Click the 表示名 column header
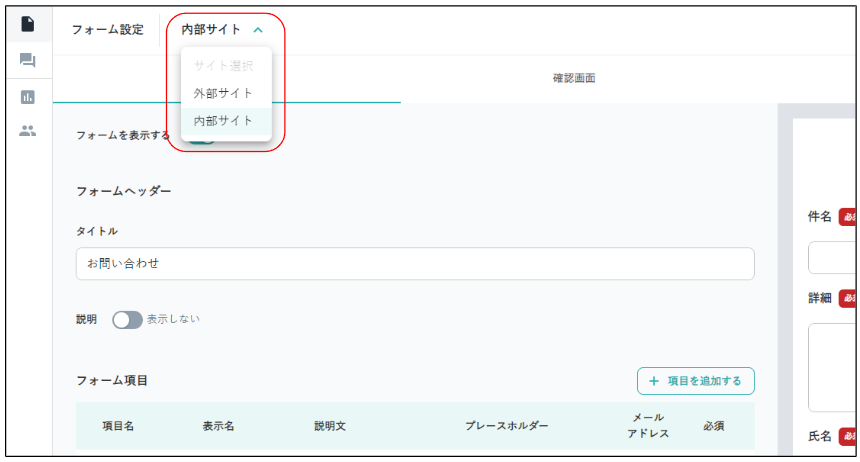The height and width of the screenshot is (462, 860). click(218, 426)
